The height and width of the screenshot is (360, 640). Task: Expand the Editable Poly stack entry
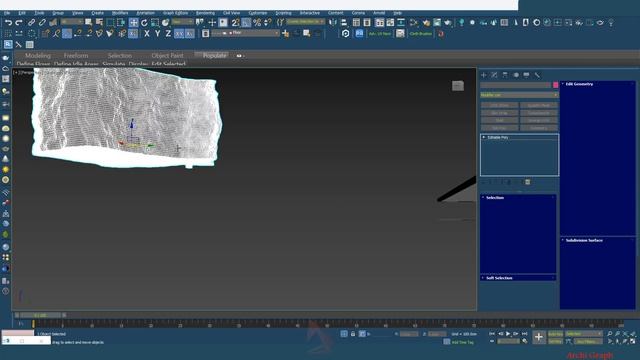tap(484, 138)
